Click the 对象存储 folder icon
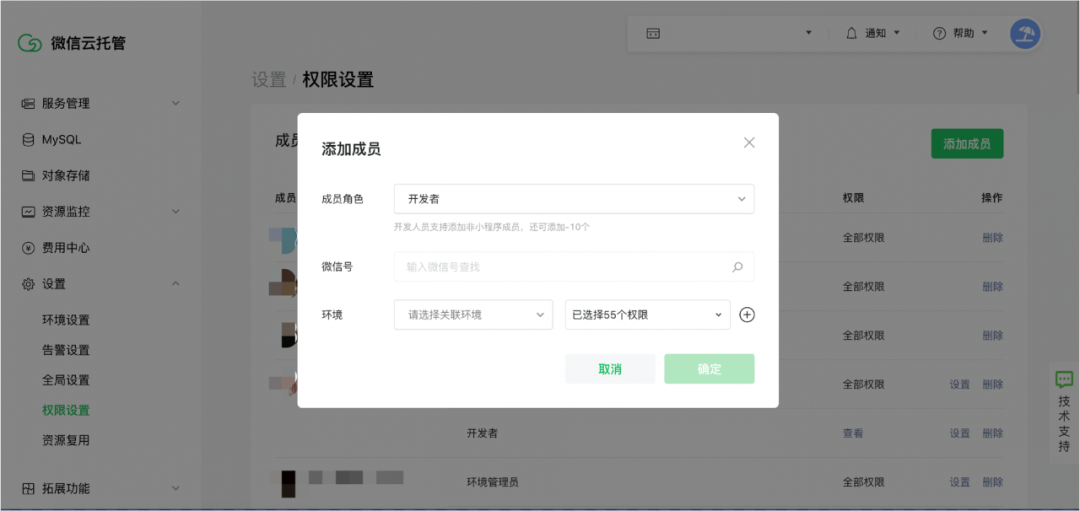 click(28, 176)
